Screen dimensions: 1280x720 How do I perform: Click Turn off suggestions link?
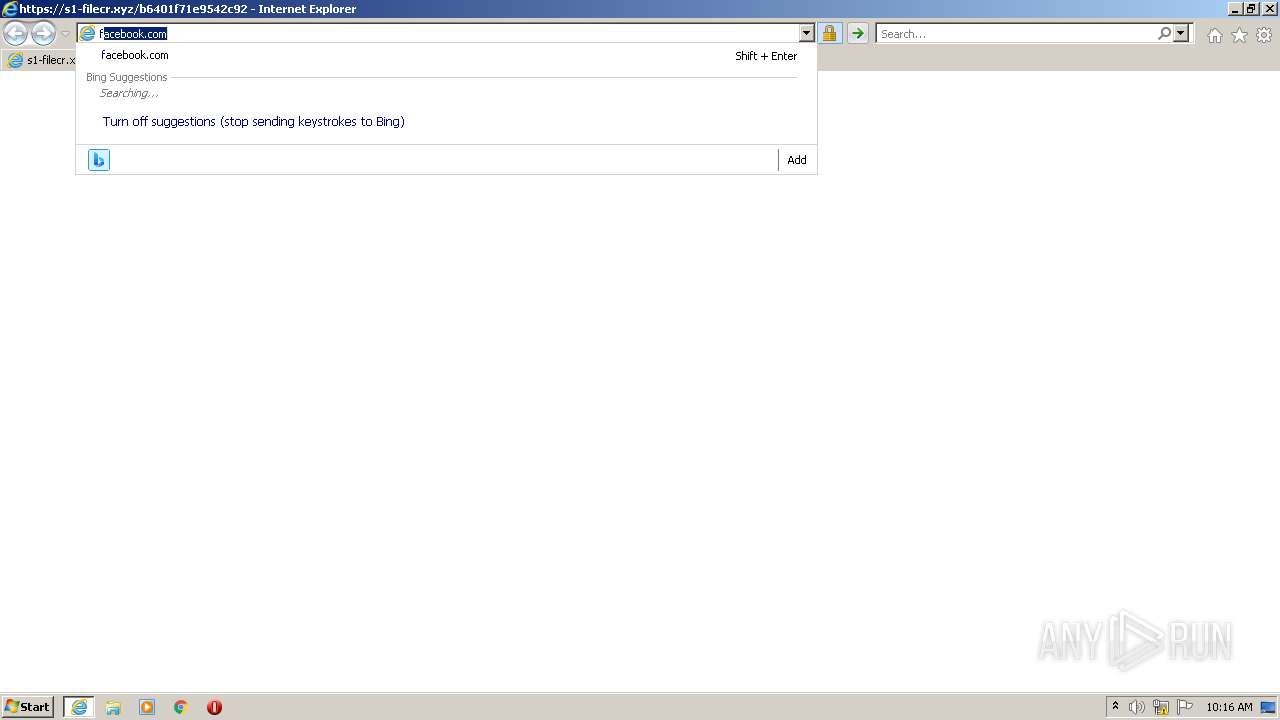254,122
